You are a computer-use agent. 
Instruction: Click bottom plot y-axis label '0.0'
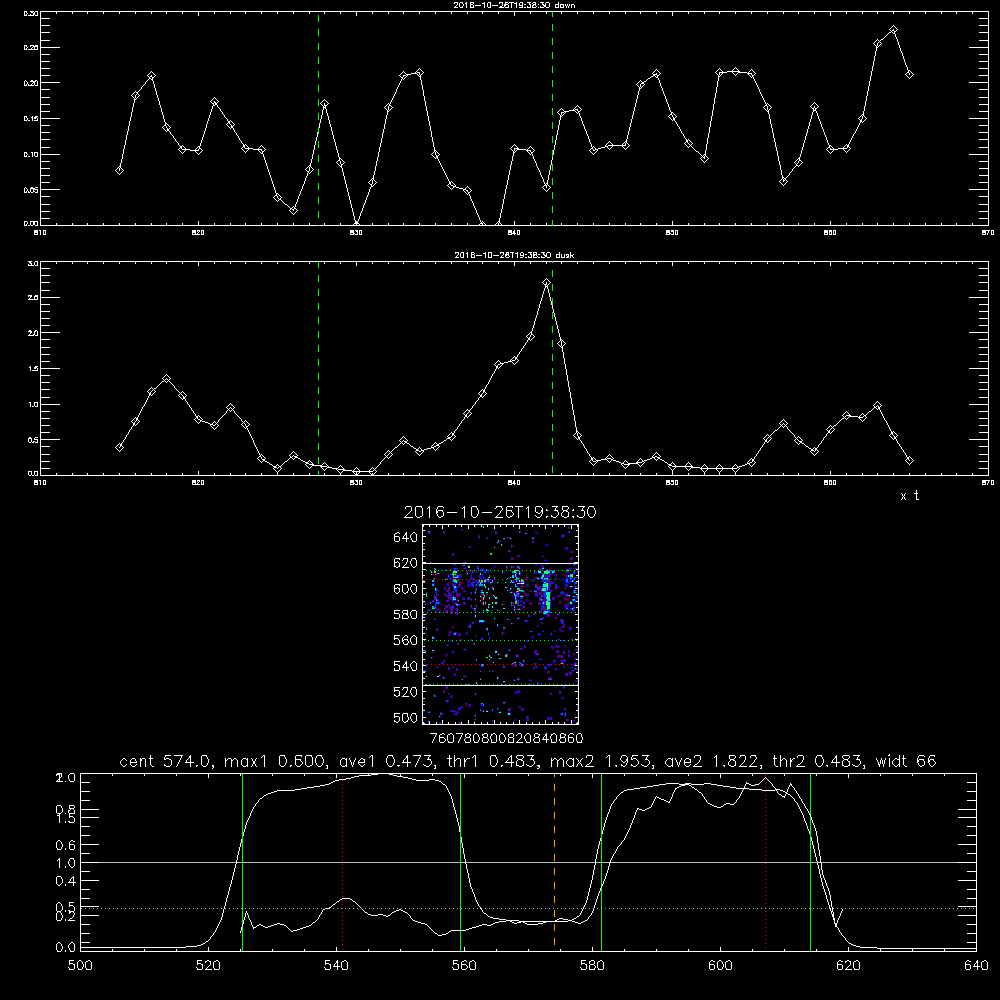coord(66,948)
